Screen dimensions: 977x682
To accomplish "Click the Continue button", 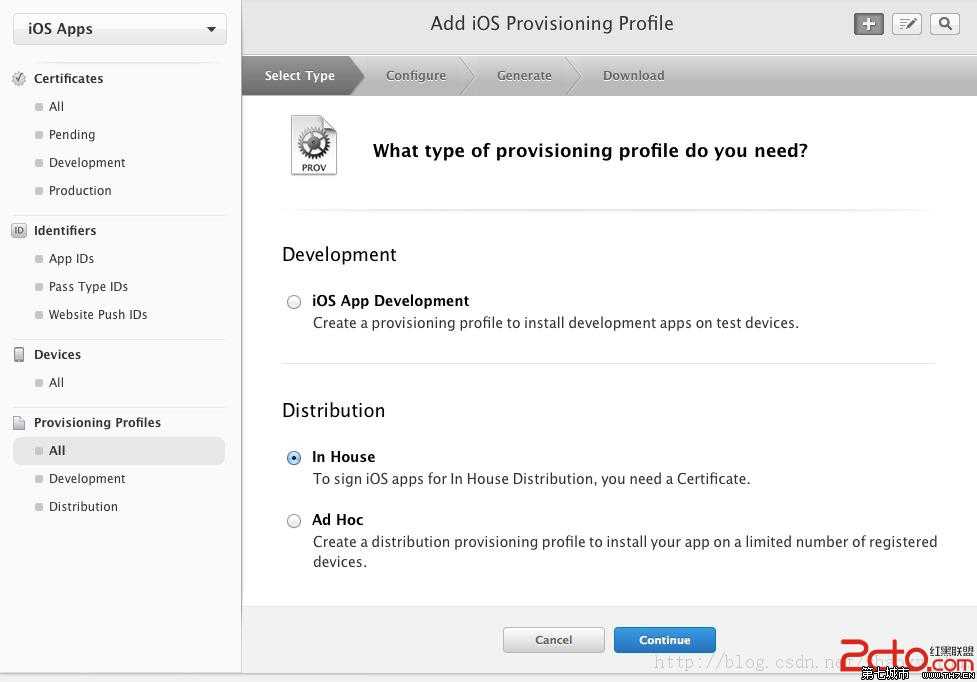I will (x=665, y=640).
